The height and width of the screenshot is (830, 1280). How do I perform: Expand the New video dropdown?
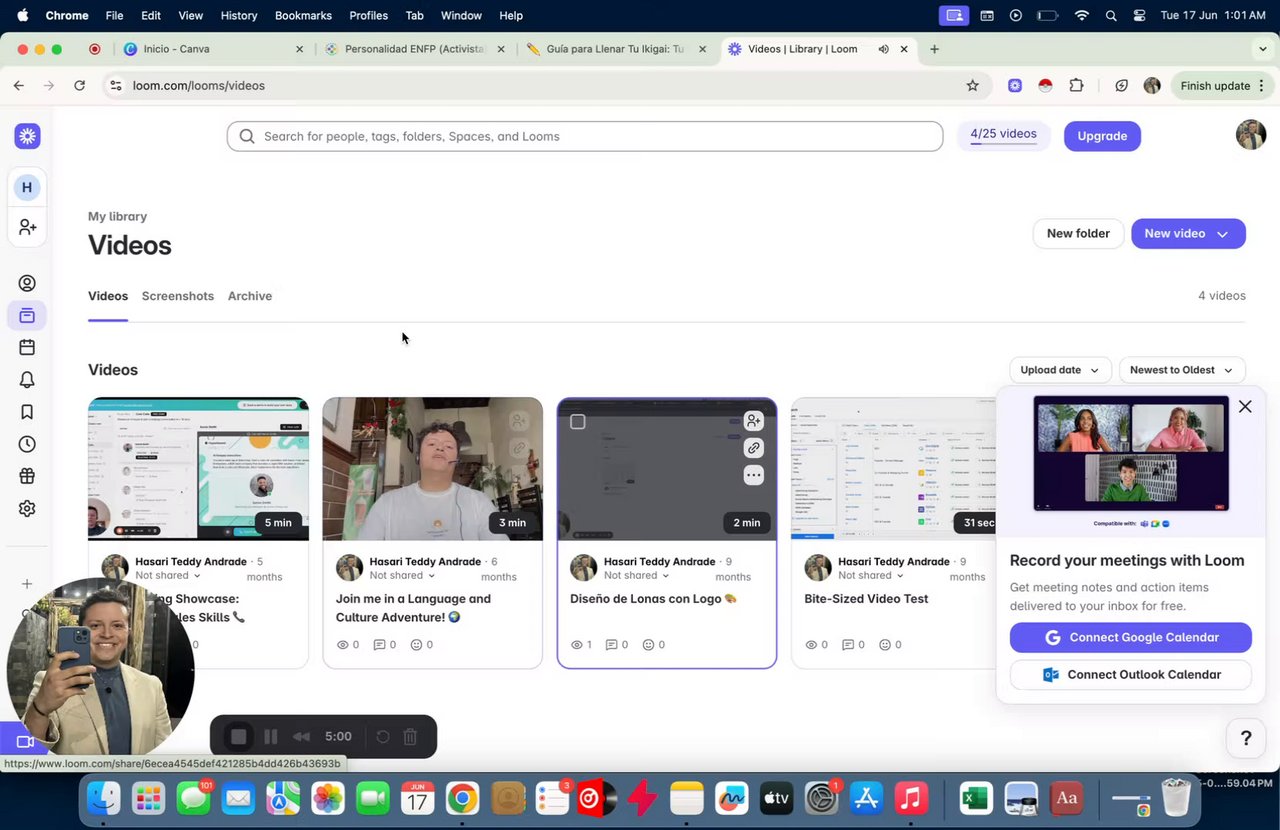click(1222, 234)
